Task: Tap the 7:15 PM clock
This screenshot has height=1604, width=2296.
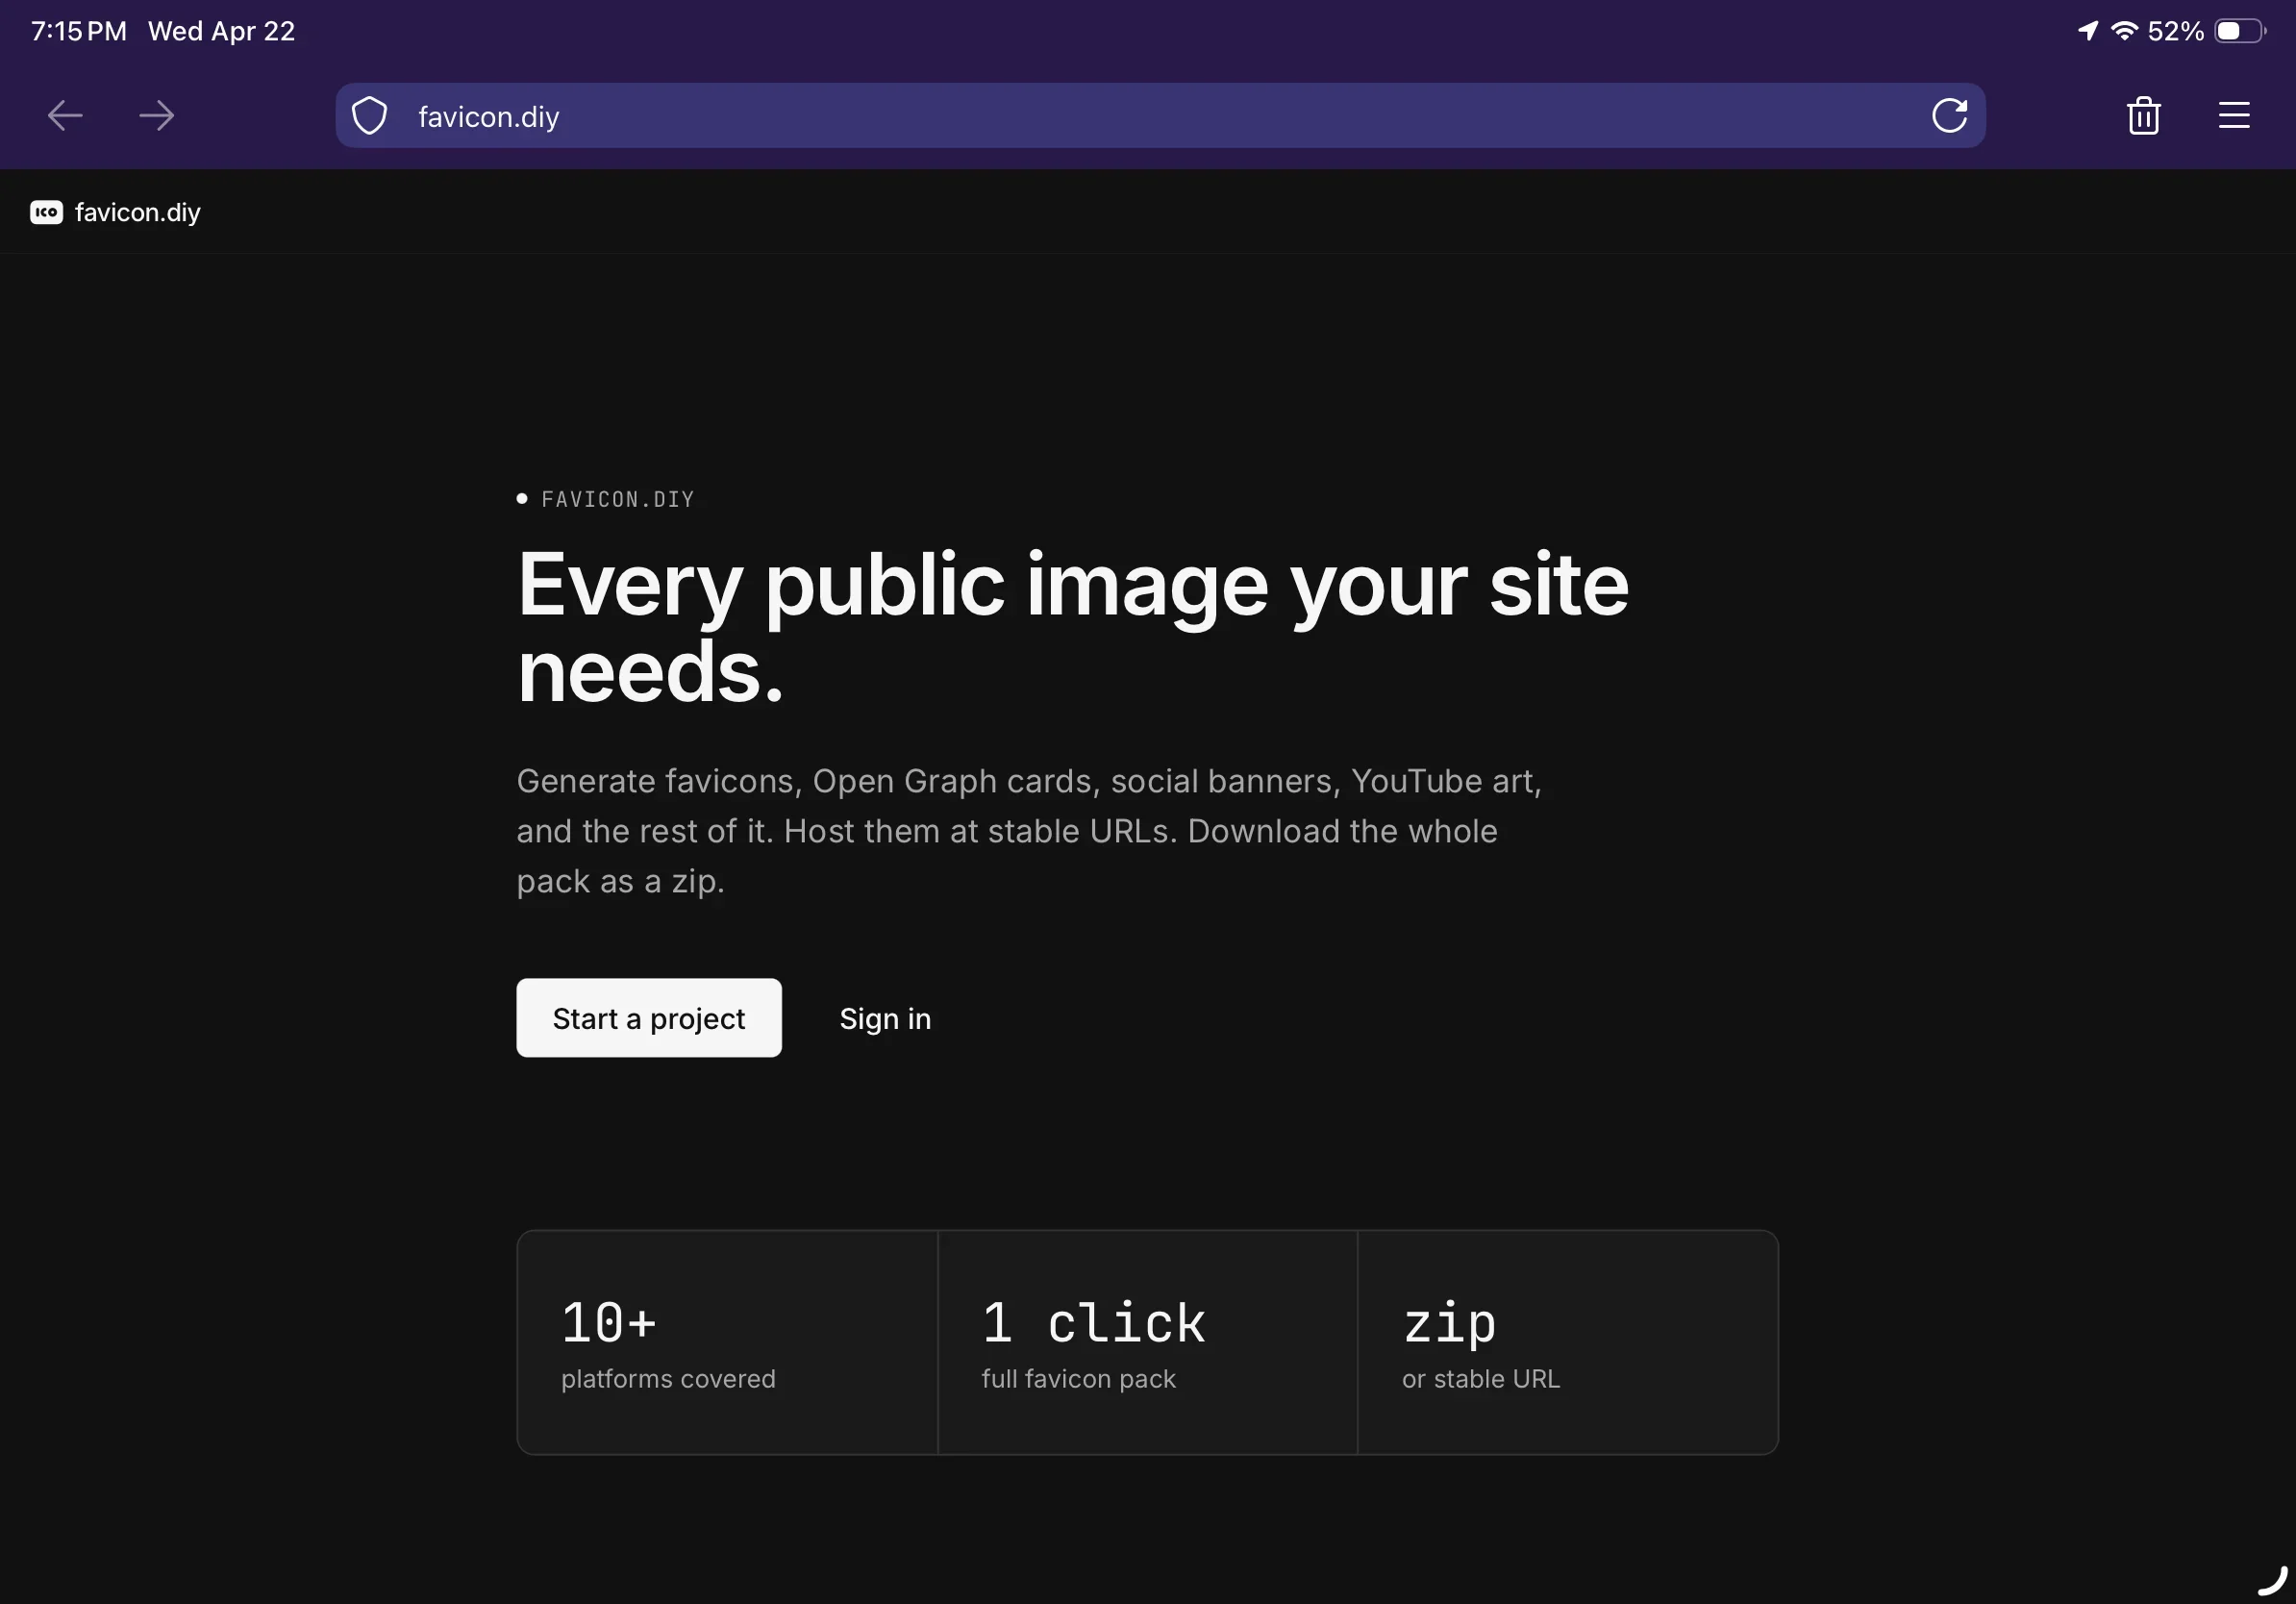Action: point(78,31)
